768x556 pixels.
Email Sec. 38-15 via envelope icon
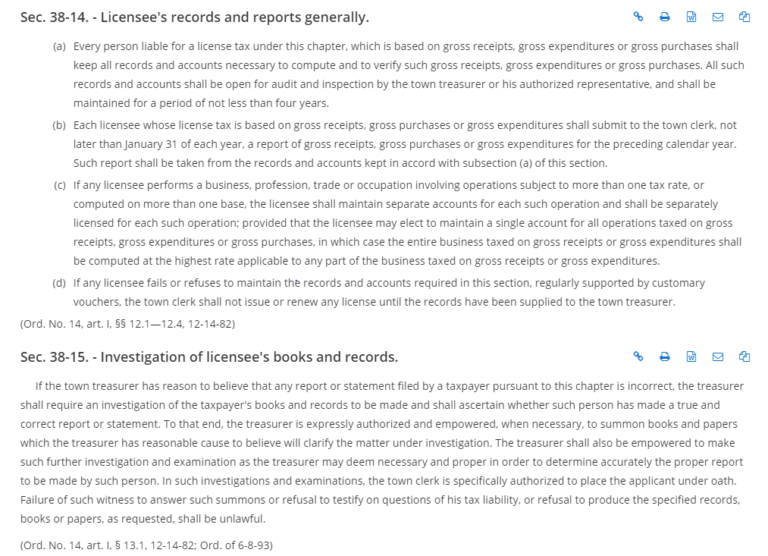(717, 356)
